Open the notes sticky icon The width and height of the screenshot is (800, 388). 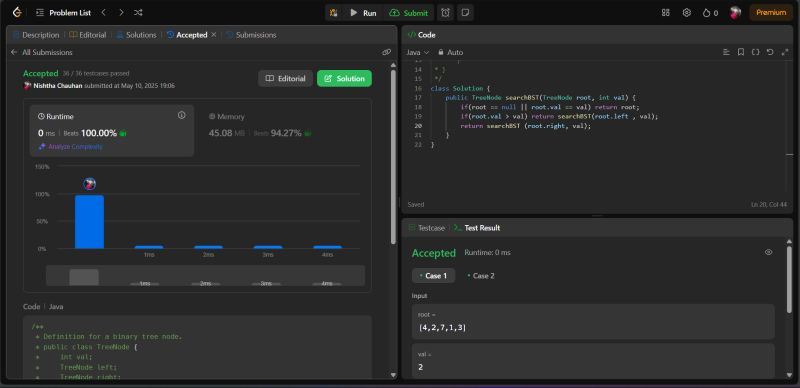click(x=465, y=13)
